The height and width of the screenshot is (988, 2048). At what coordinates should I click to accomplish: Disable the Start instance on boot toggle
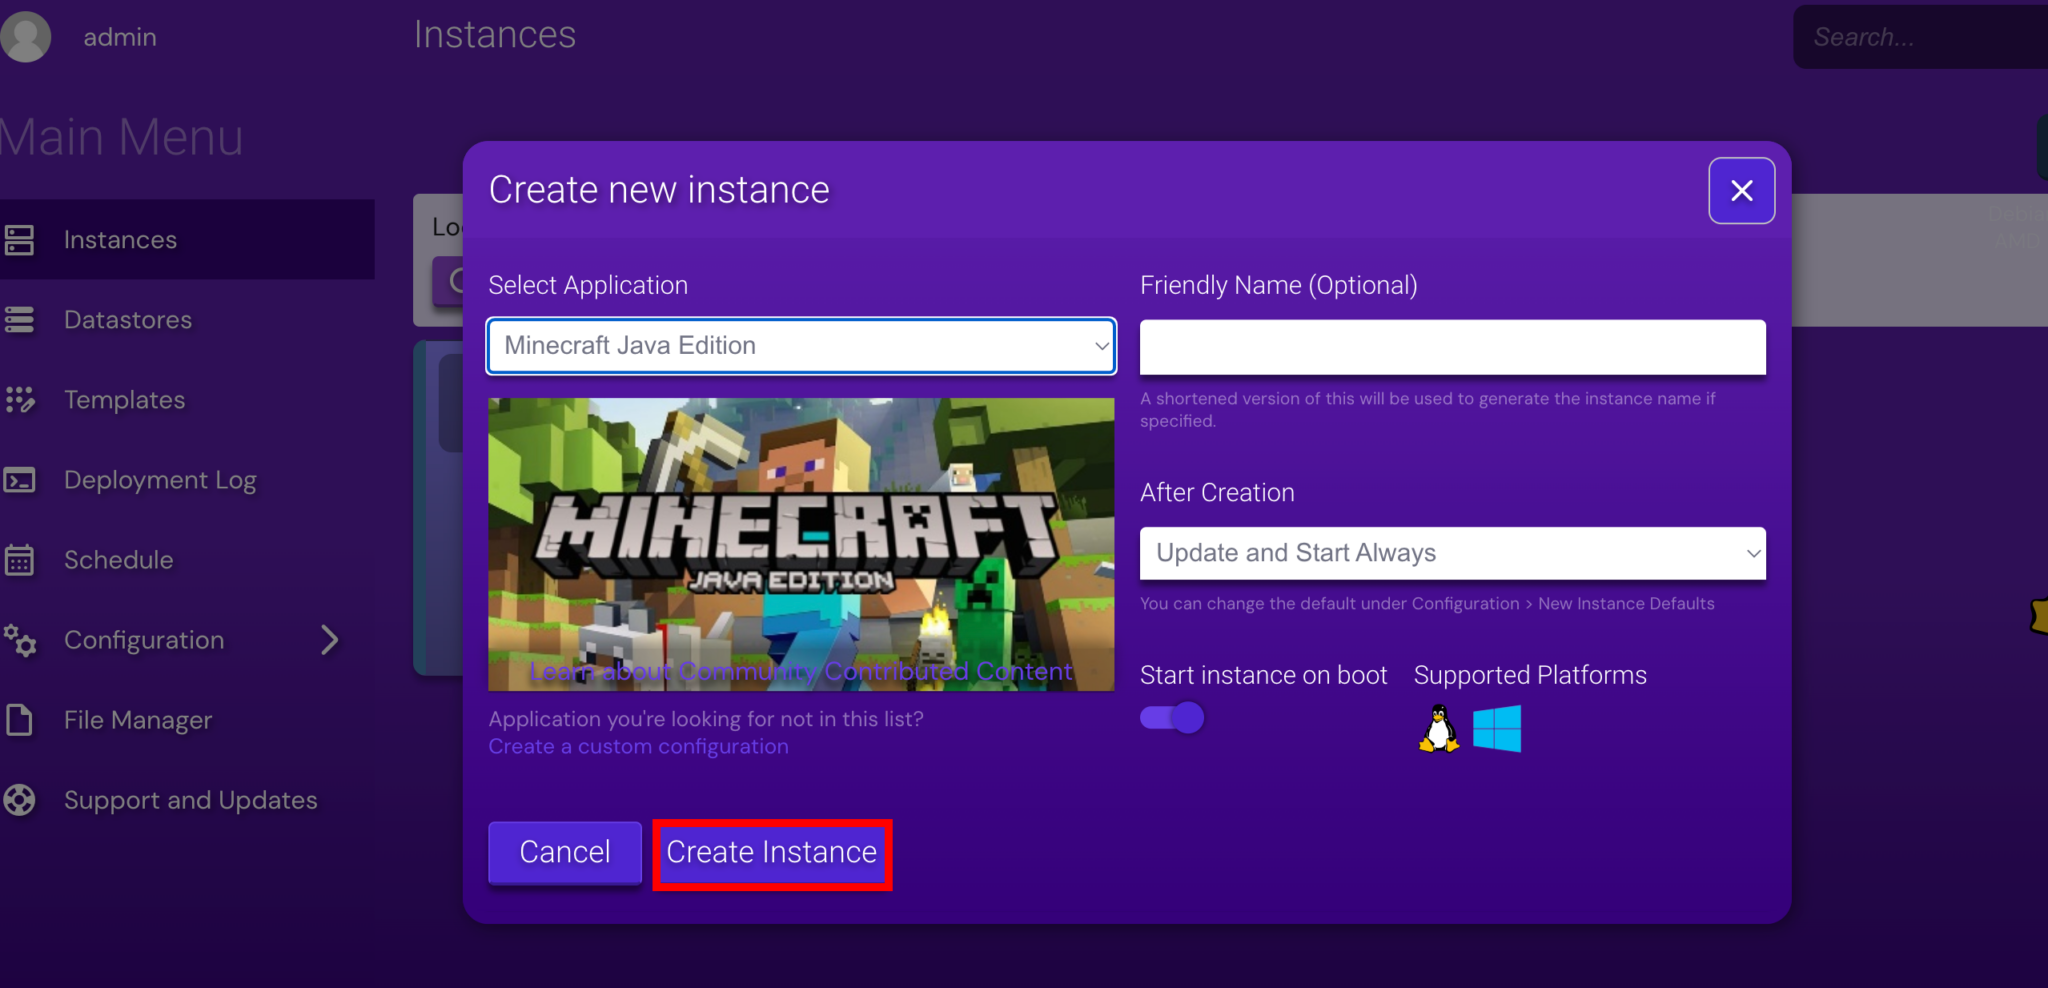tap(1171, 716)
